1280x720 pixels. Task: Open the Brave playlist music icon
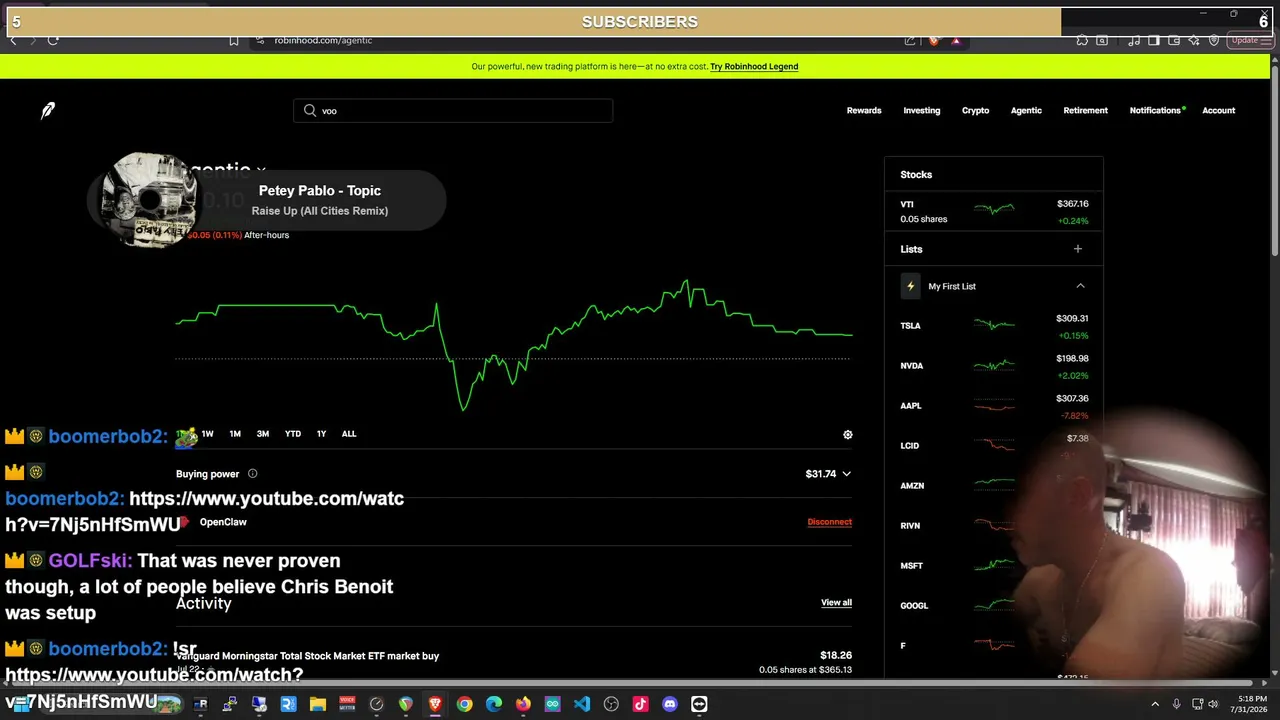point(1134,41)
